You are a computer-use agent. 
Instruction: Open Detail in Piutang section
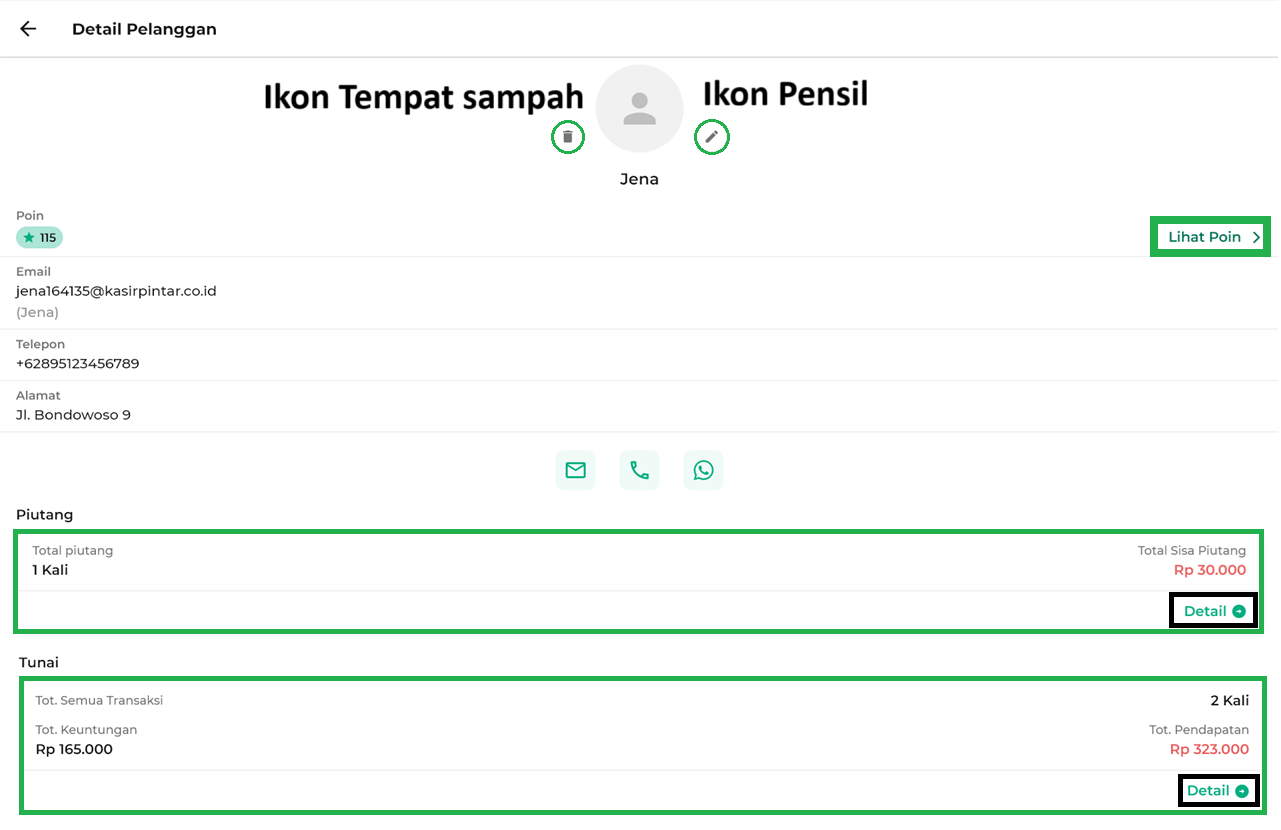pyautogui.click(x=1205, y=611)
